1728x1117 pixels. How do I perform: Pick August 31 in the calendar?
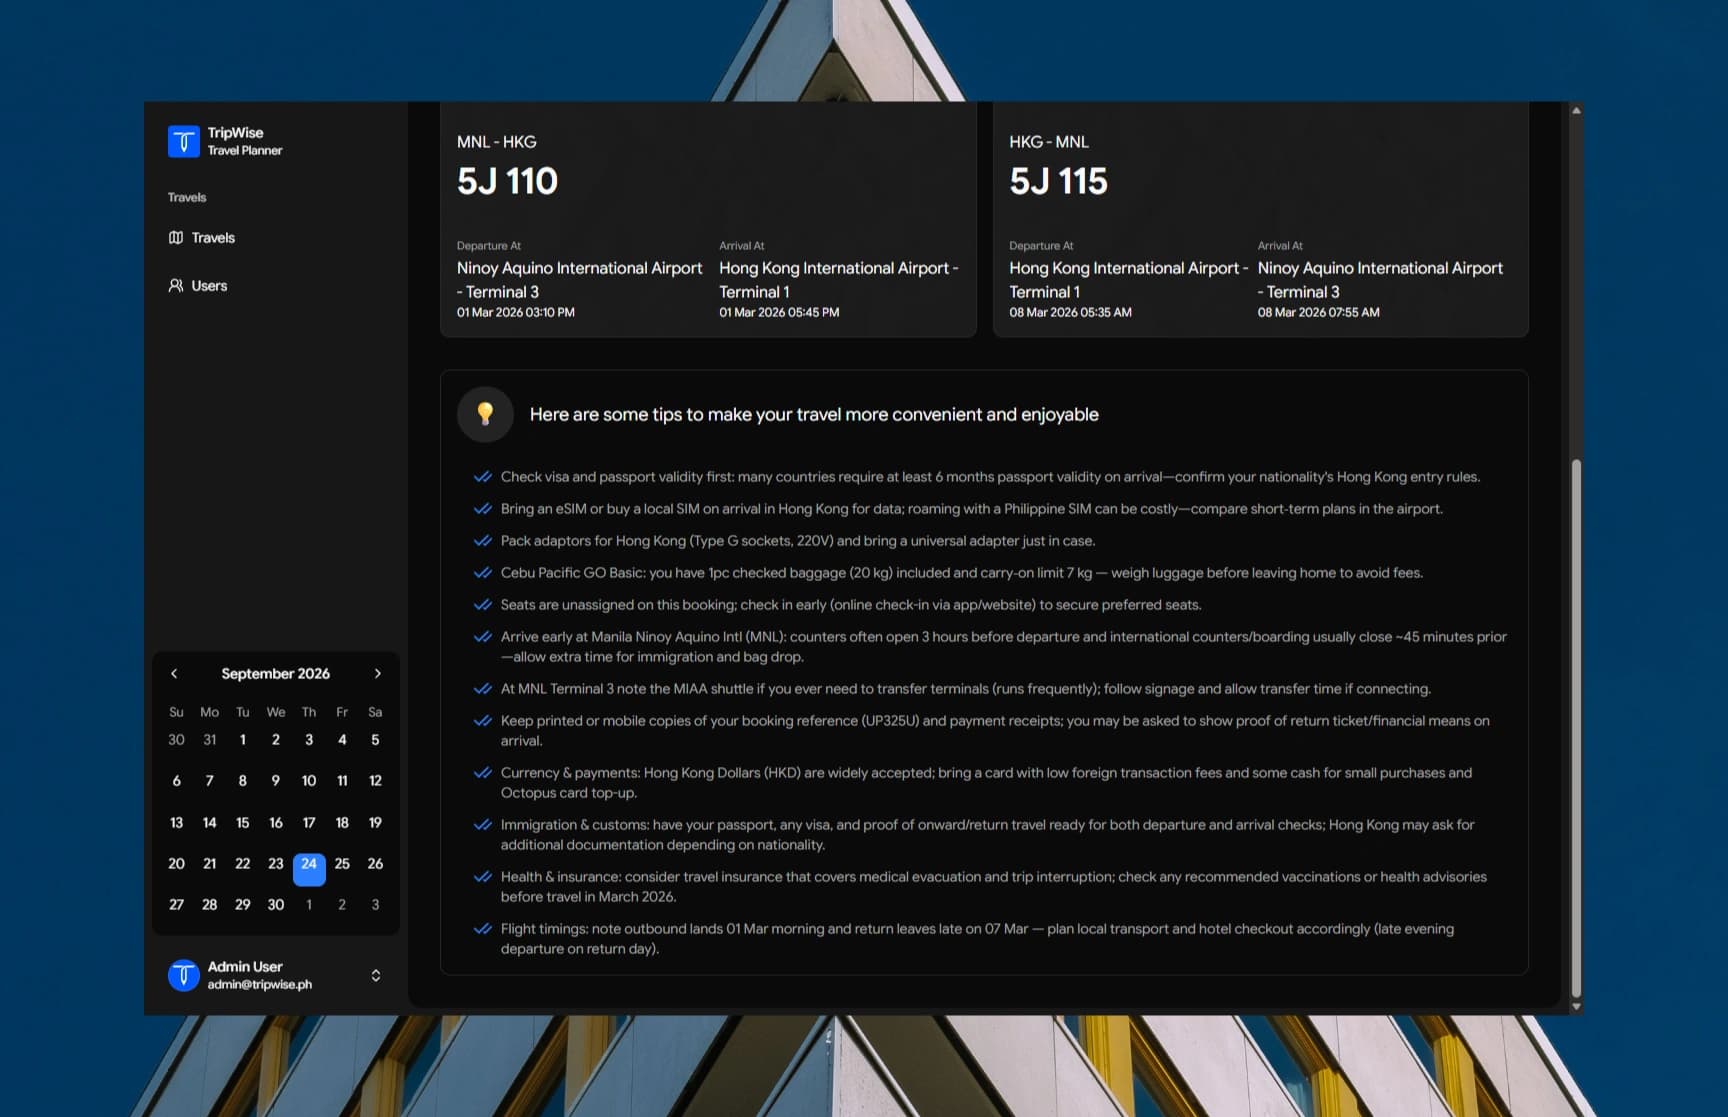pyautogui.click(x=210, y=740)
